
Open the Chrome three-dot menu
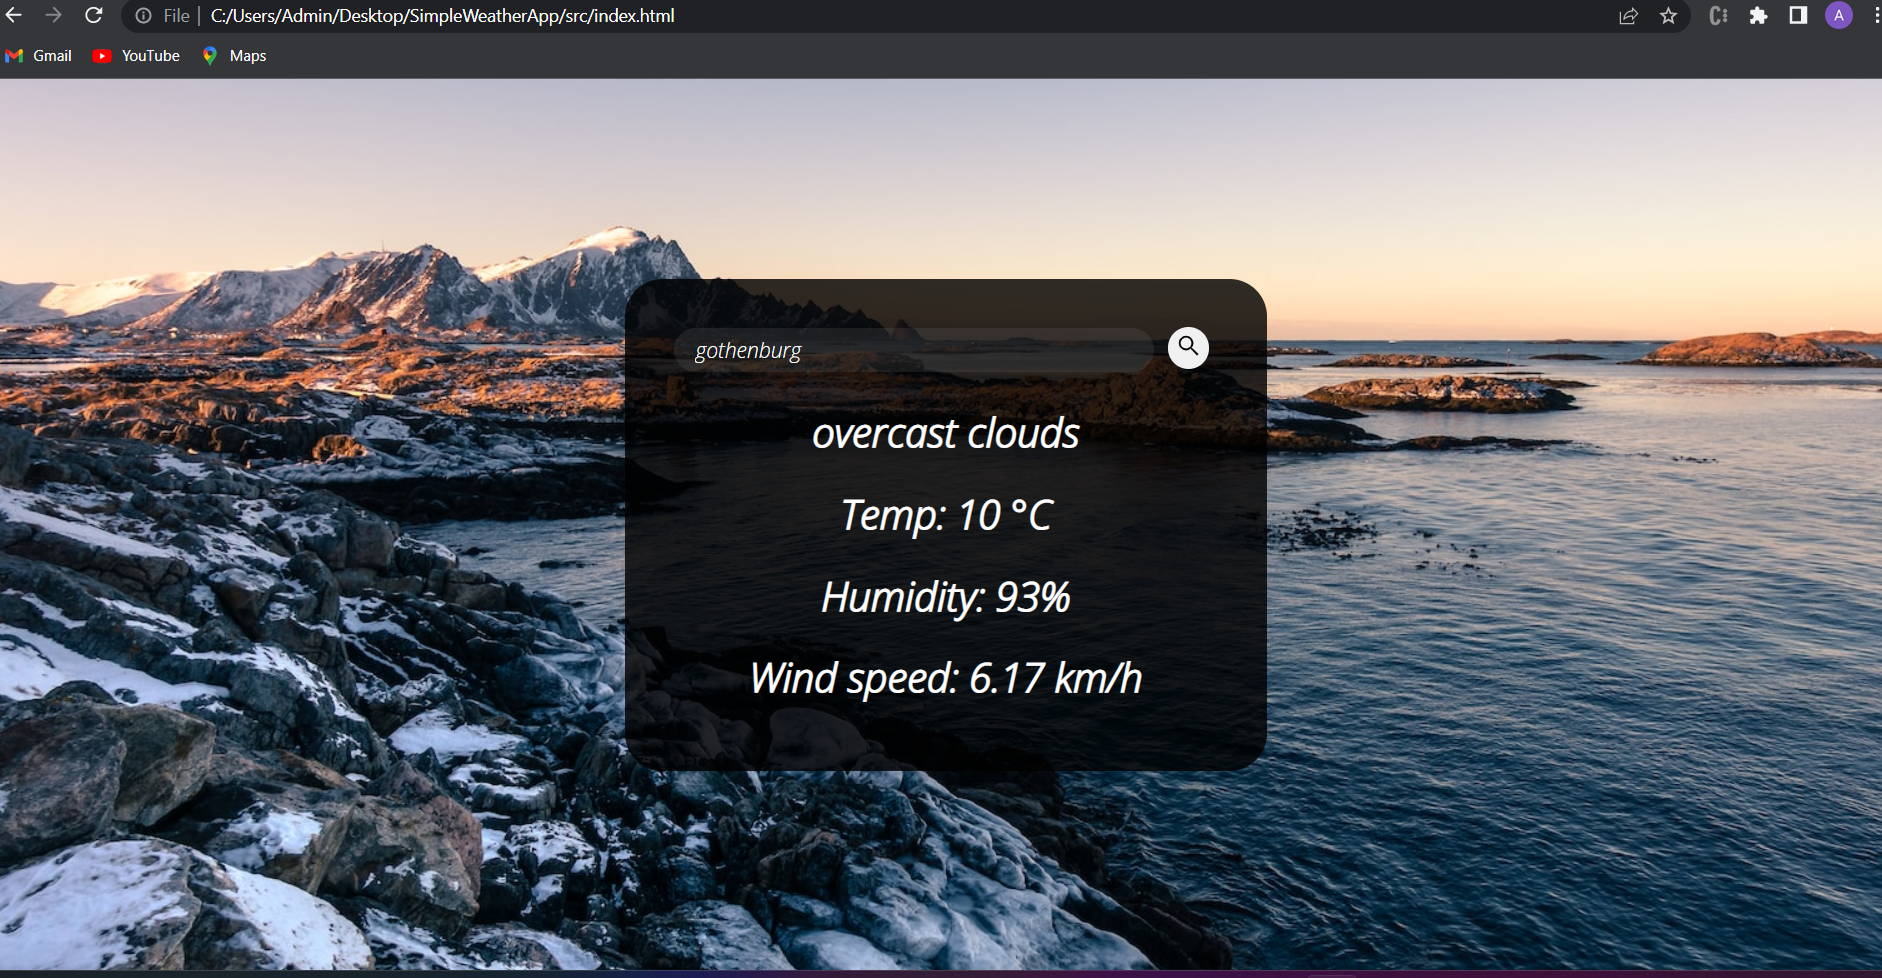coord(1875,16)
